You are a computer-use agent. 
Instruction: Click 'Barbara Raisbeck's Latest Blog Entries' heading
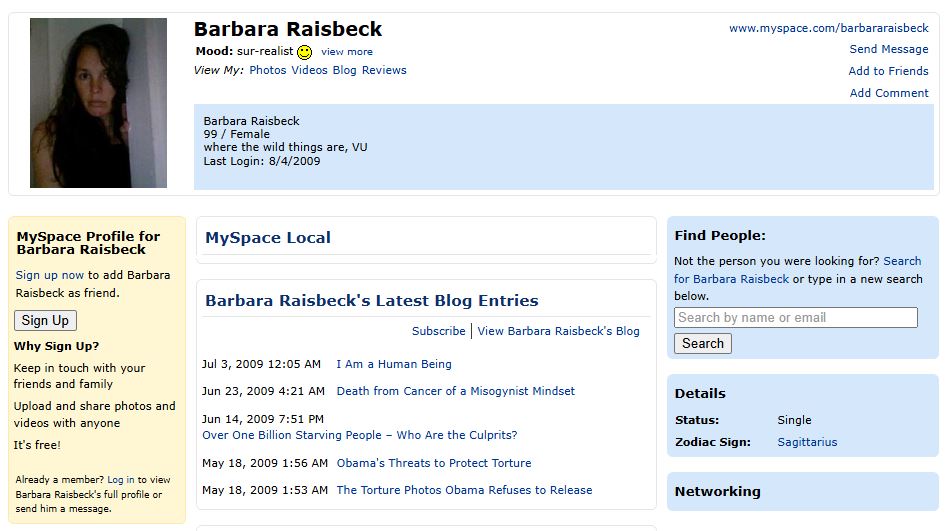(x=372, y=300)
